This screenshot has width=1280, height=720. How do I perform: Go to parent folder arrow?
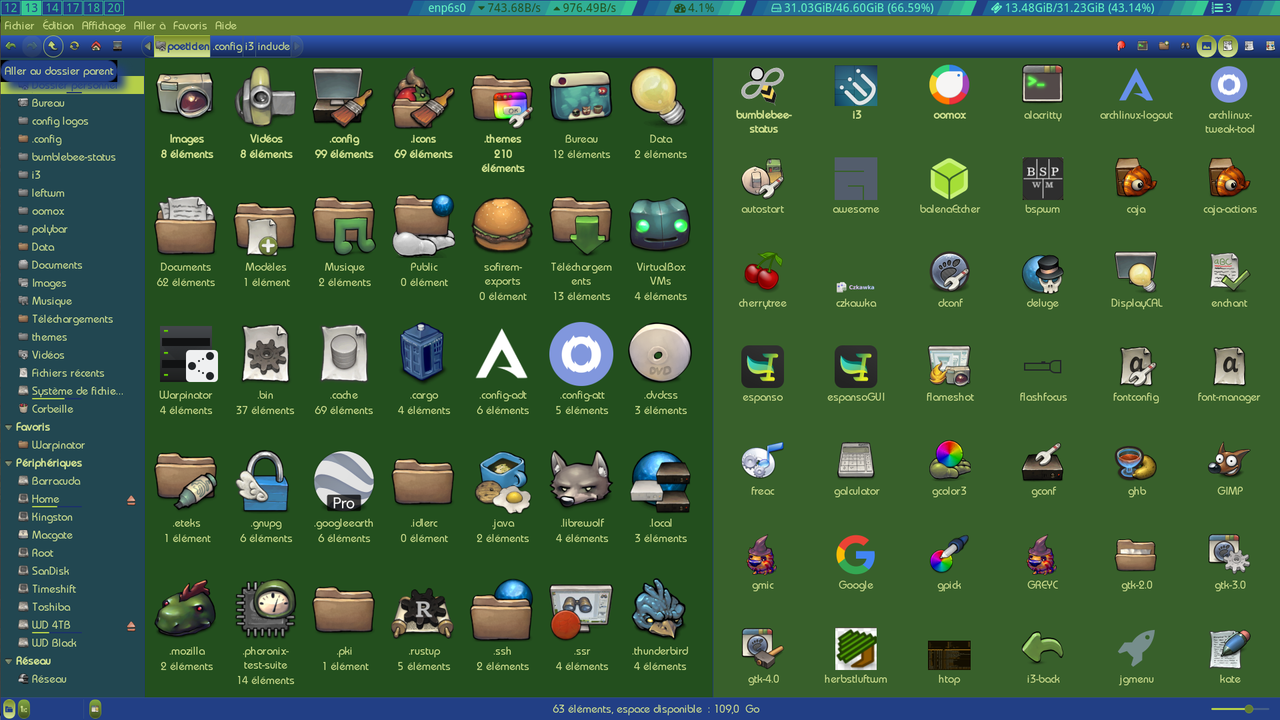53,46
